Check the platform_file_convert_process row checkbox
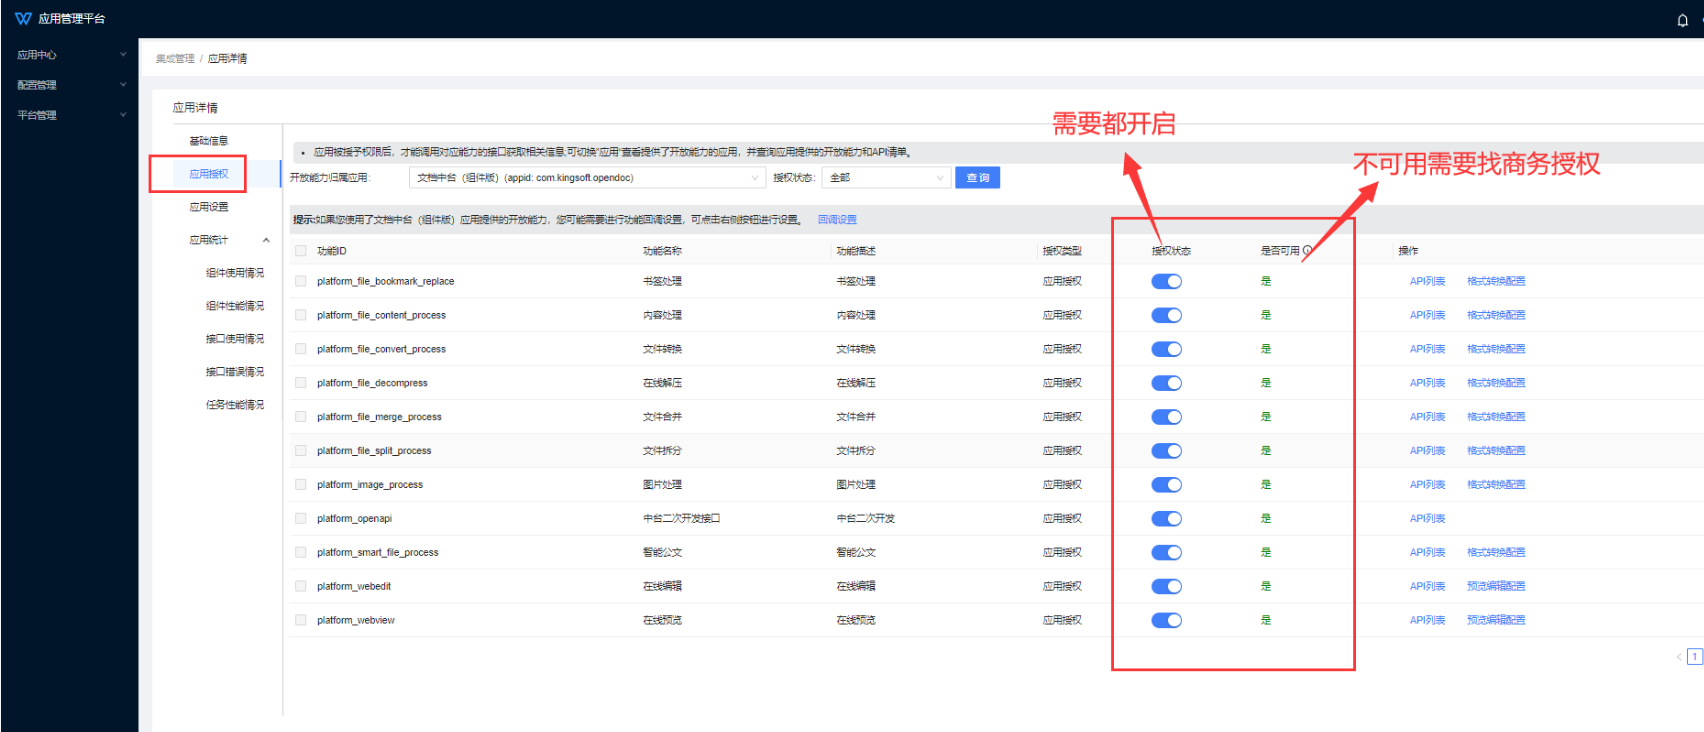Viewport: 1704px width, 732px height. click(x=301, y=349)
